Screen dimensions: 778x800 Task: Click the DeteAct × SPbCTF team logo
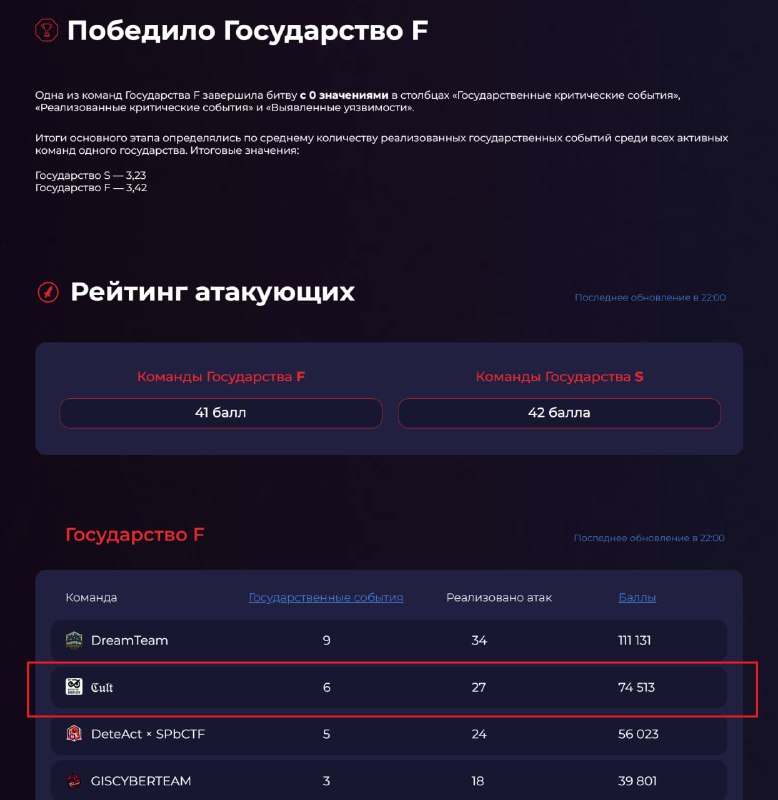tap(74, 734)
